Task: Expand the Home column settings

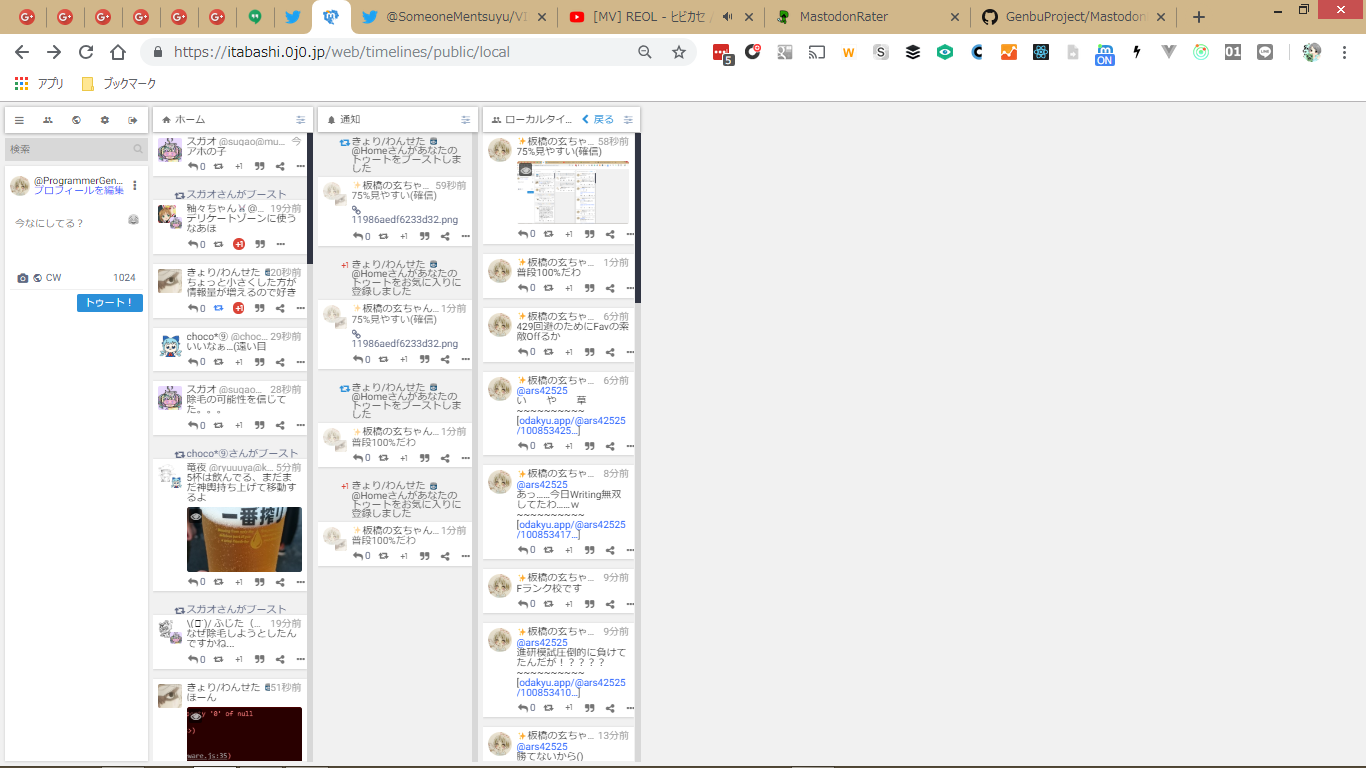Action: (300, 120)
